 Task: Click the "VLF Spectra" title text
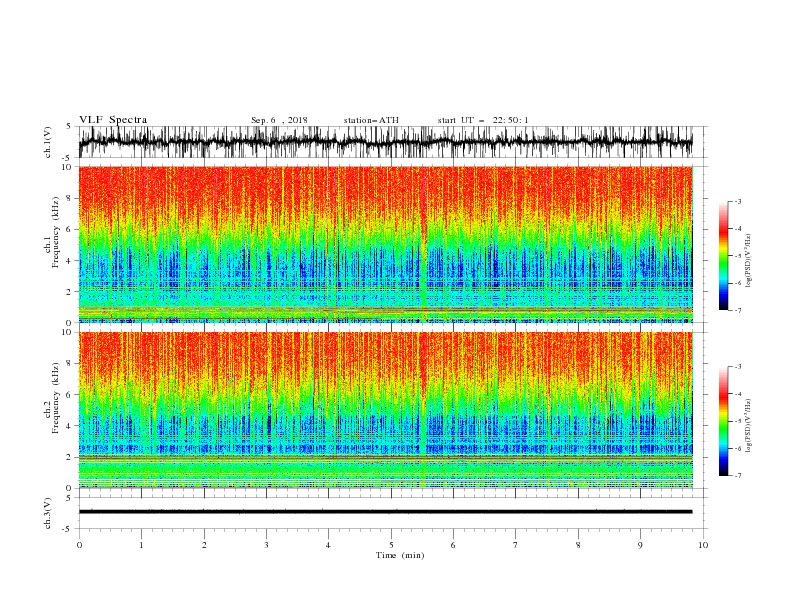coord(113,120)
